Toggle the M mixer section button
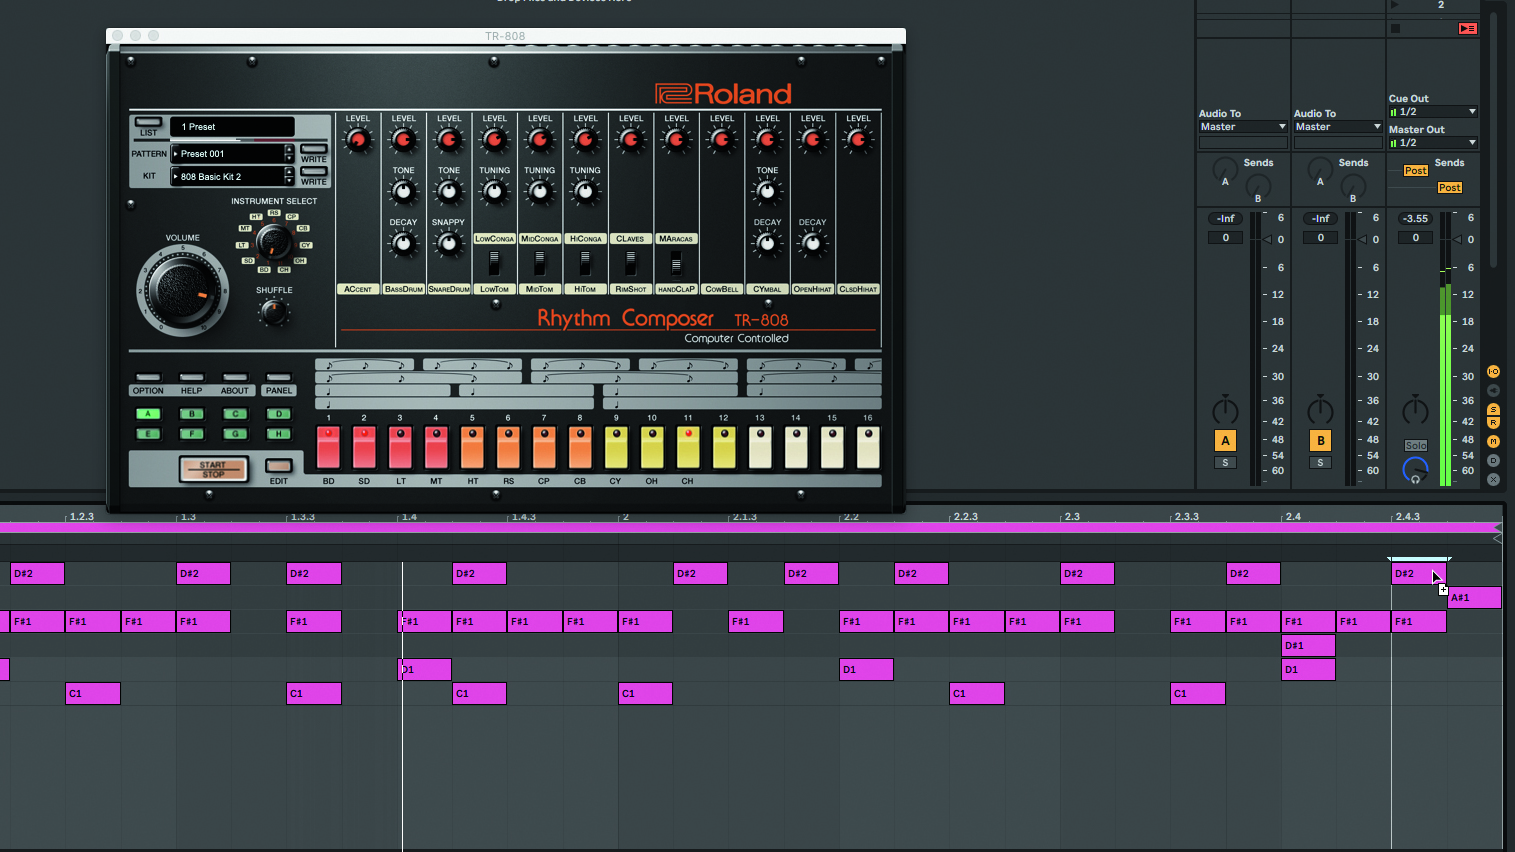Image resolution: width=1515 pixels, height=852 pixels. 1493,441
